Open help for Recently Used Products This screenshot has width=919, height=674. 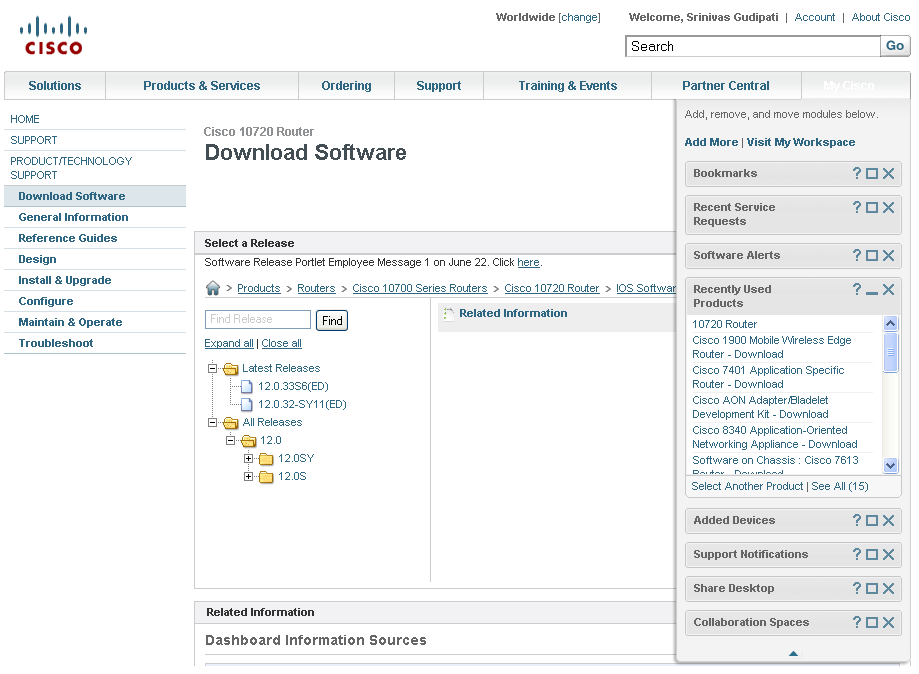click(x=857, y=289)
